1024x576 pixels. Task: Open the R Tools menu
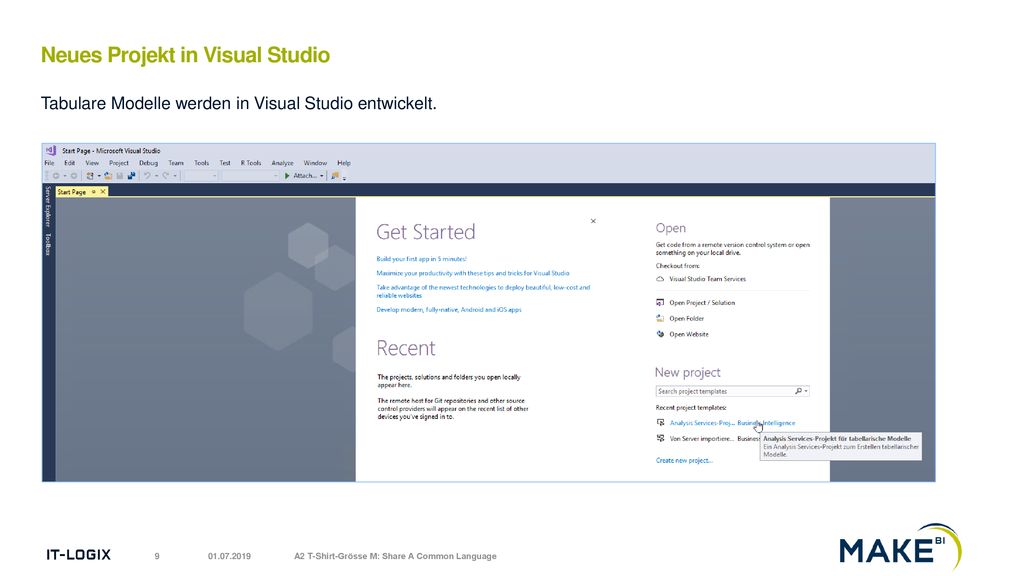251,163
